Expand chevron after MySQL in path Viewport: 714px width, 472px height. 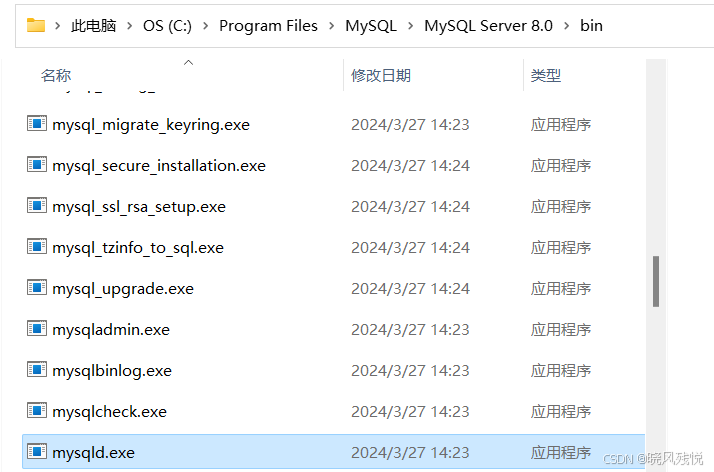411,26
